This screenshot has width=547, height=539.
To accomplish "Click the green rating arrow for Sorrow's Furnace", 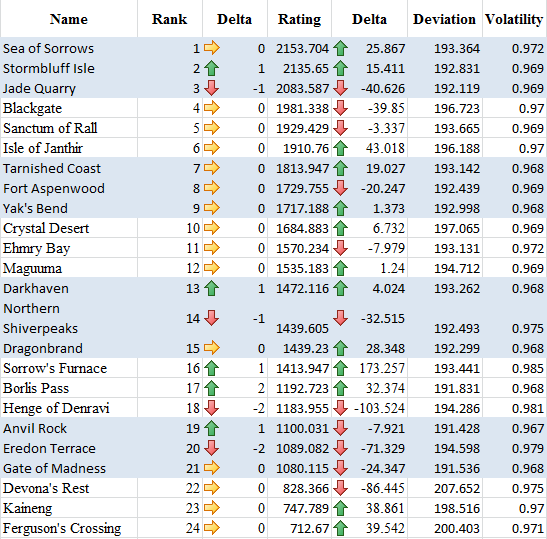I will coord(340,368).
